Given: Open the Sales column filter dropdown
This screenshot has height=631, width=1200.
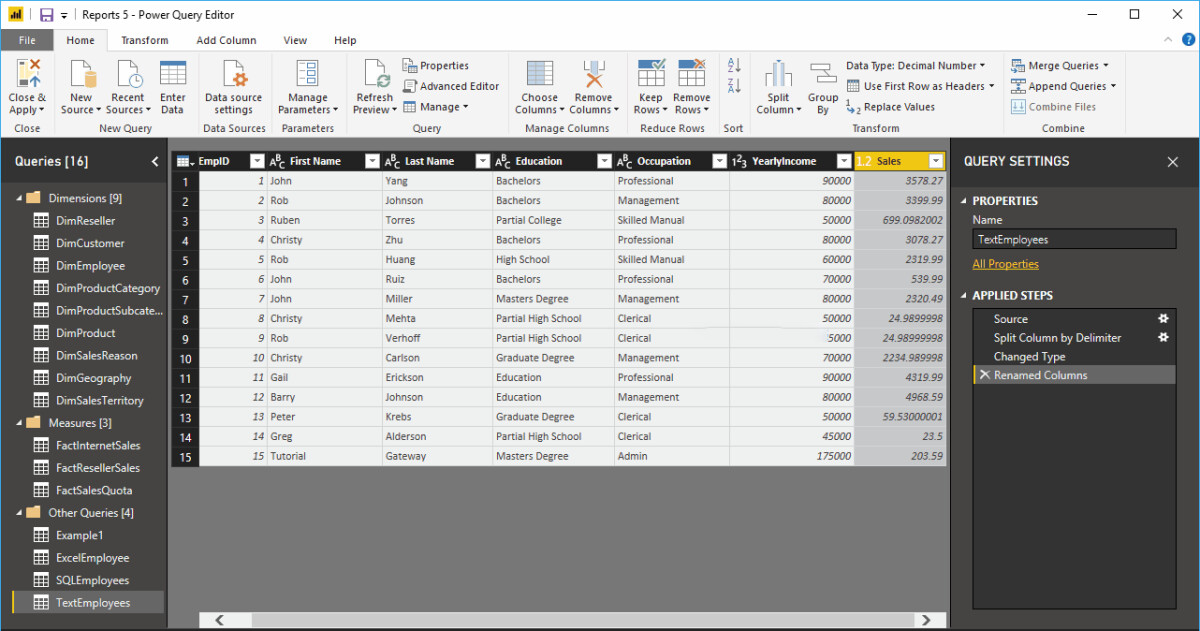Looking at the screenshot, I should pyautogui.click(x=936, y=161).
